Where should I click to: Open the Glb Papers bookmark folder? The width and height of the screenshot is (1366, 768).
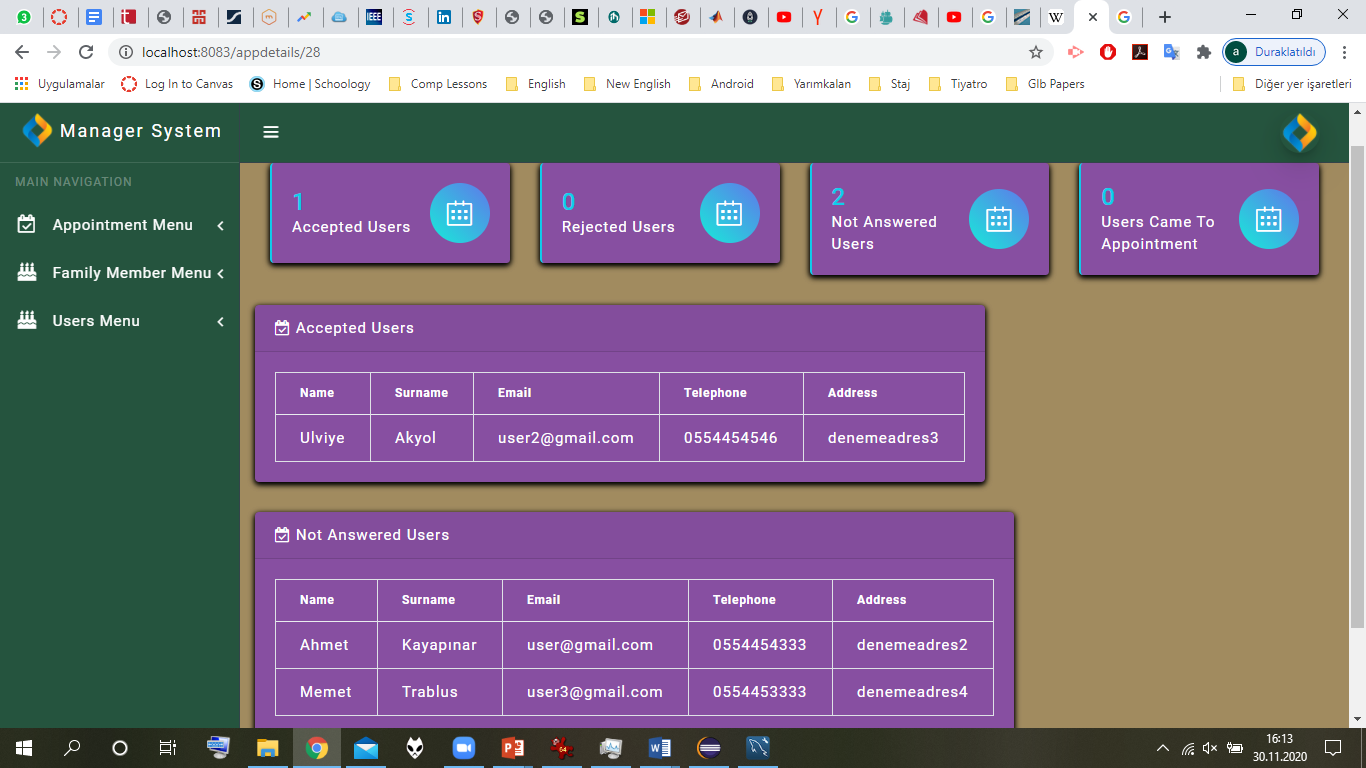(1045, 84)
